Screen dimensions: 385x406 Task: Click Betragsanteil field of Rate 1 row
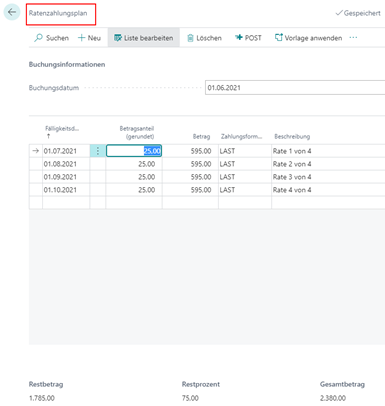tap(134, 151)
